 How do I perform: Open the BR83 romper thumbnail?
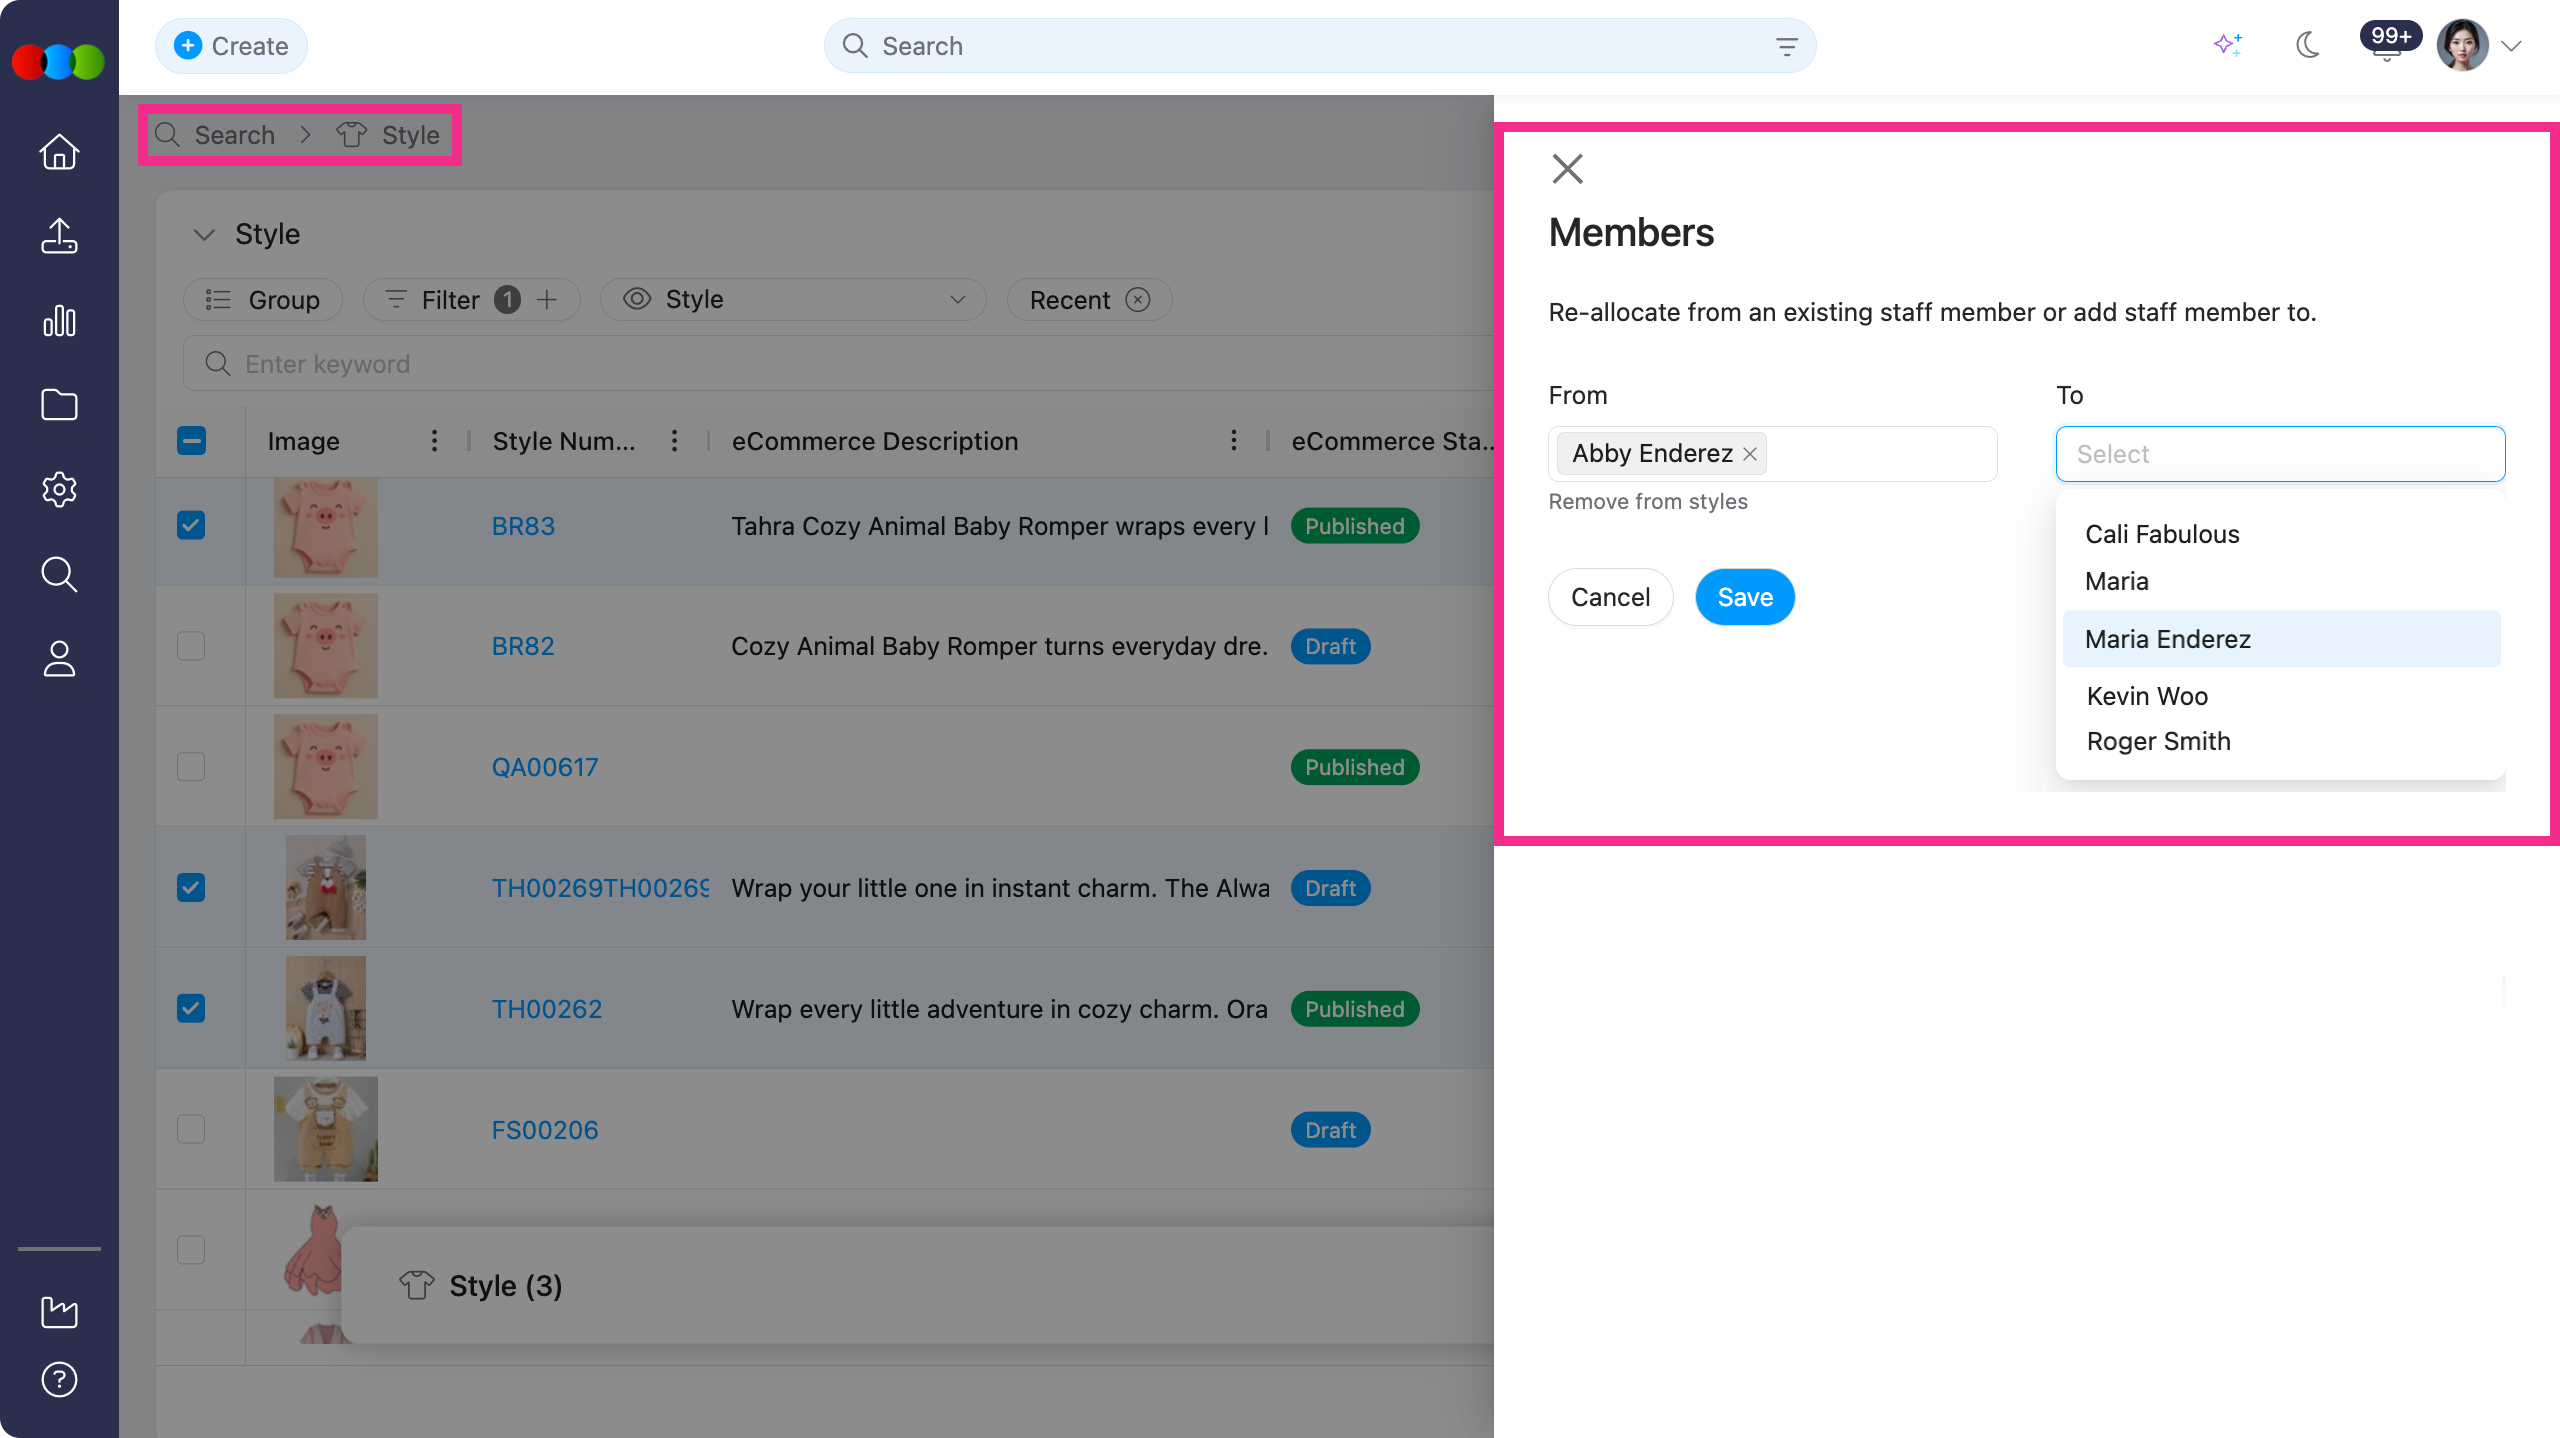(x=326, y=526)
